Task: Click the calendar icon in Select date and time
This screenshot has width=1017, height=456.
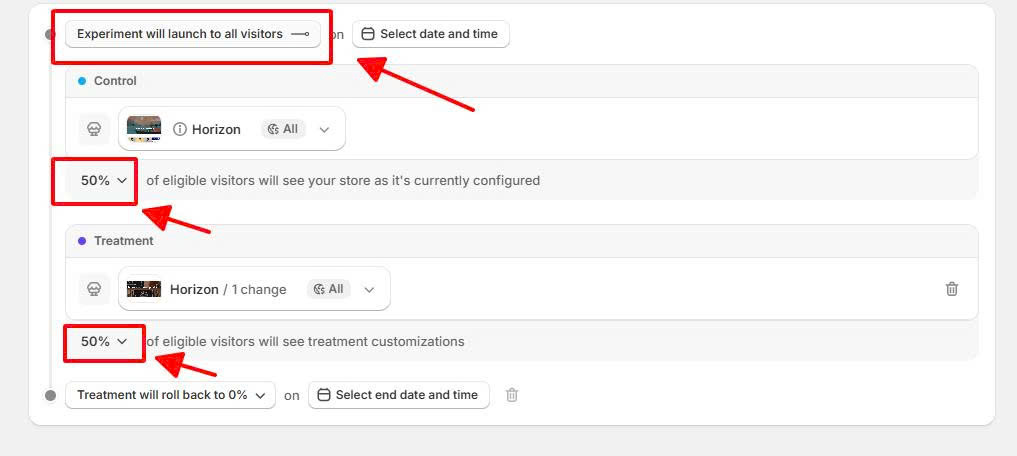Action: point(368,34)
